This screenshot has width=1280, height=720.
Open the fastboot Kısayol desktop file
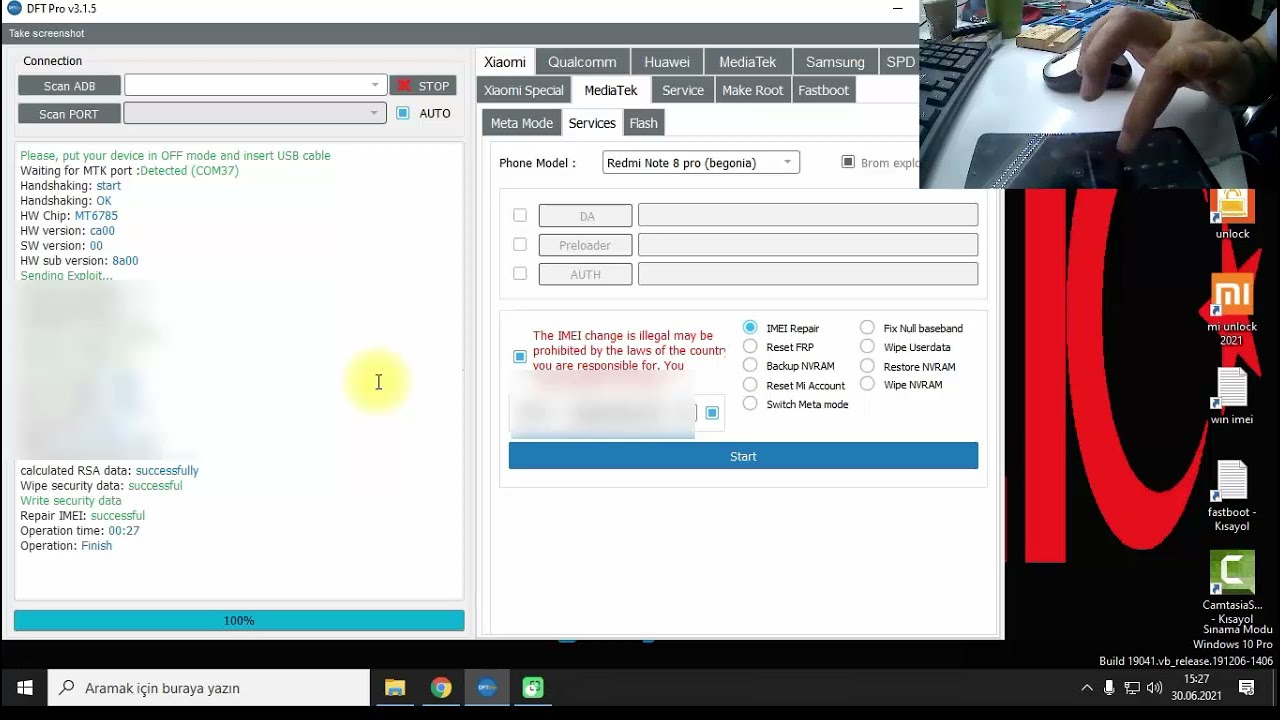pyautogui.click(x=1232, y=496)
